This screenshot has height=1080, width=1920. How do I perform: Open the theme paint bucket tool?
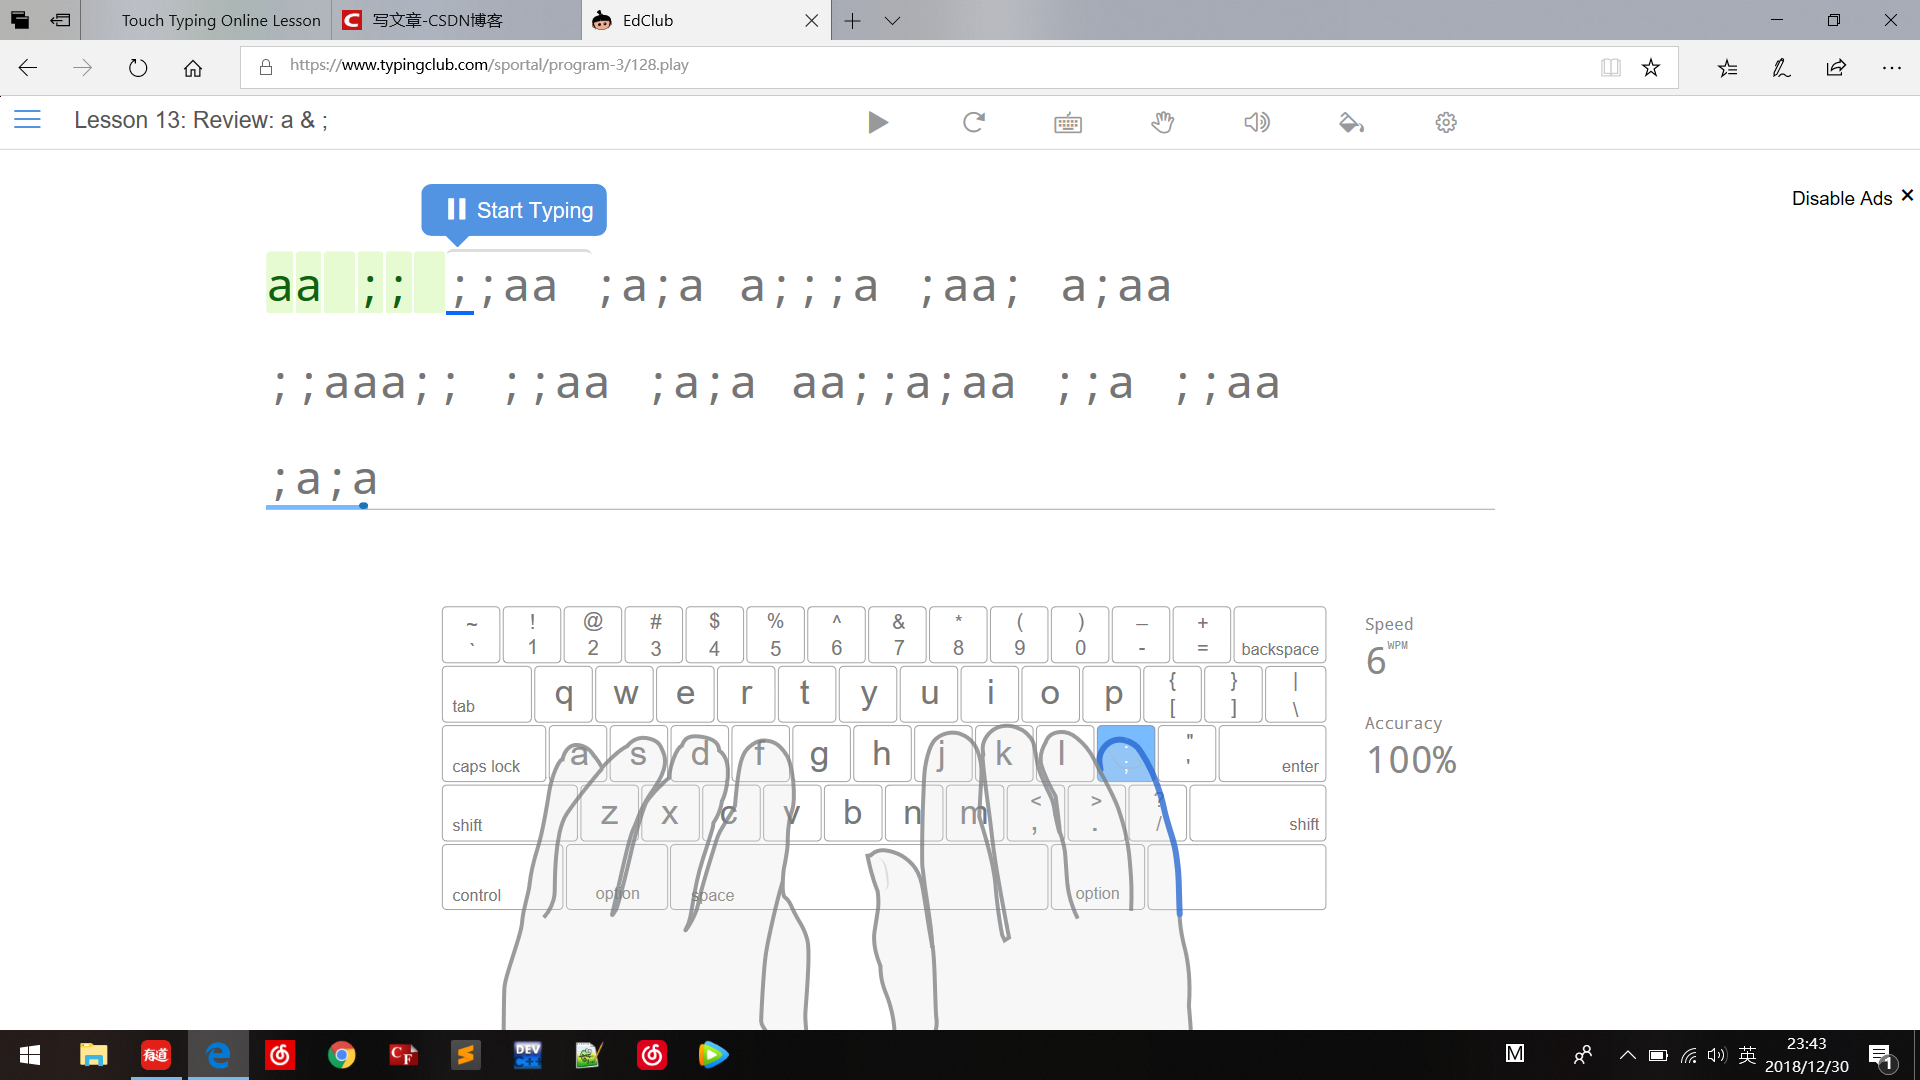(1351, 122)
